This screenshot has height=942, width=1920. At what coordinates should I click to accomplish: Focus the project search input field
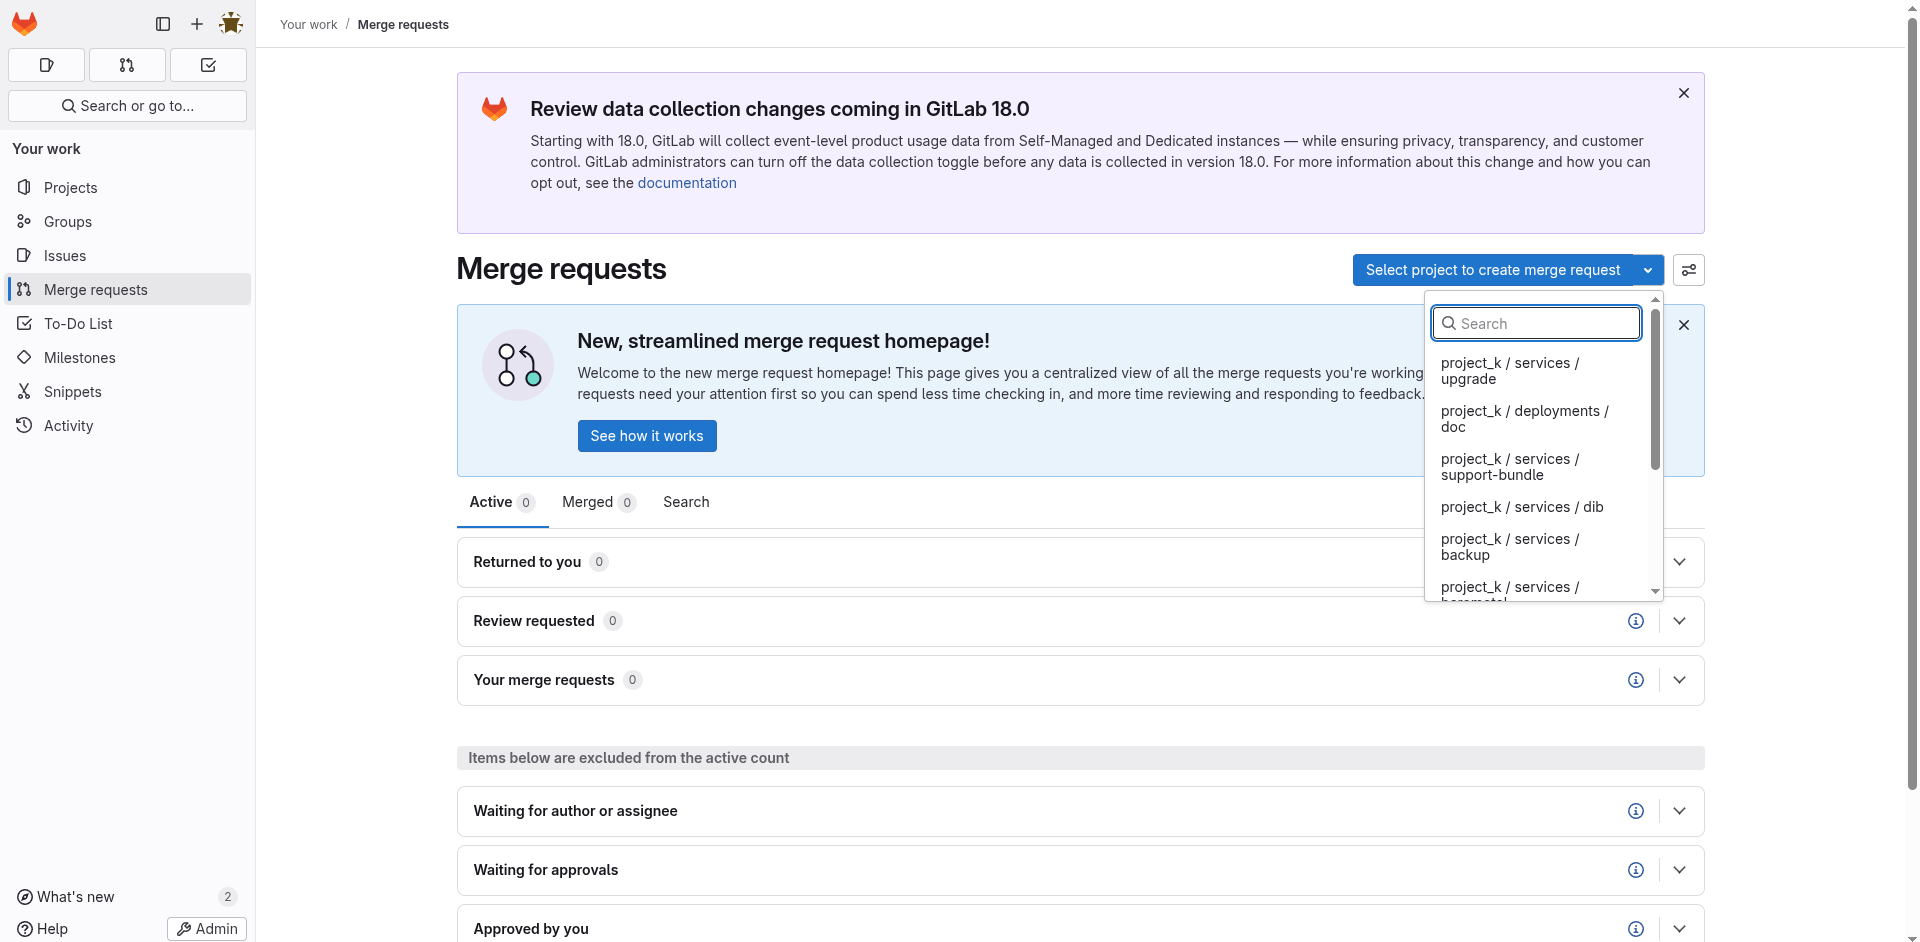(x=1536, y=323)
